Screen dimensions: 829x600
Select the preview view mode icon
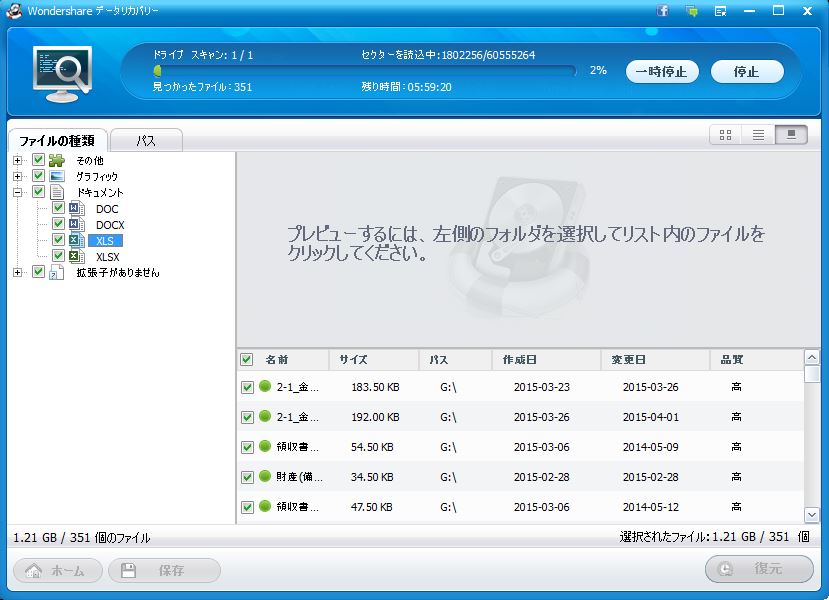click(x=791, y=135)
